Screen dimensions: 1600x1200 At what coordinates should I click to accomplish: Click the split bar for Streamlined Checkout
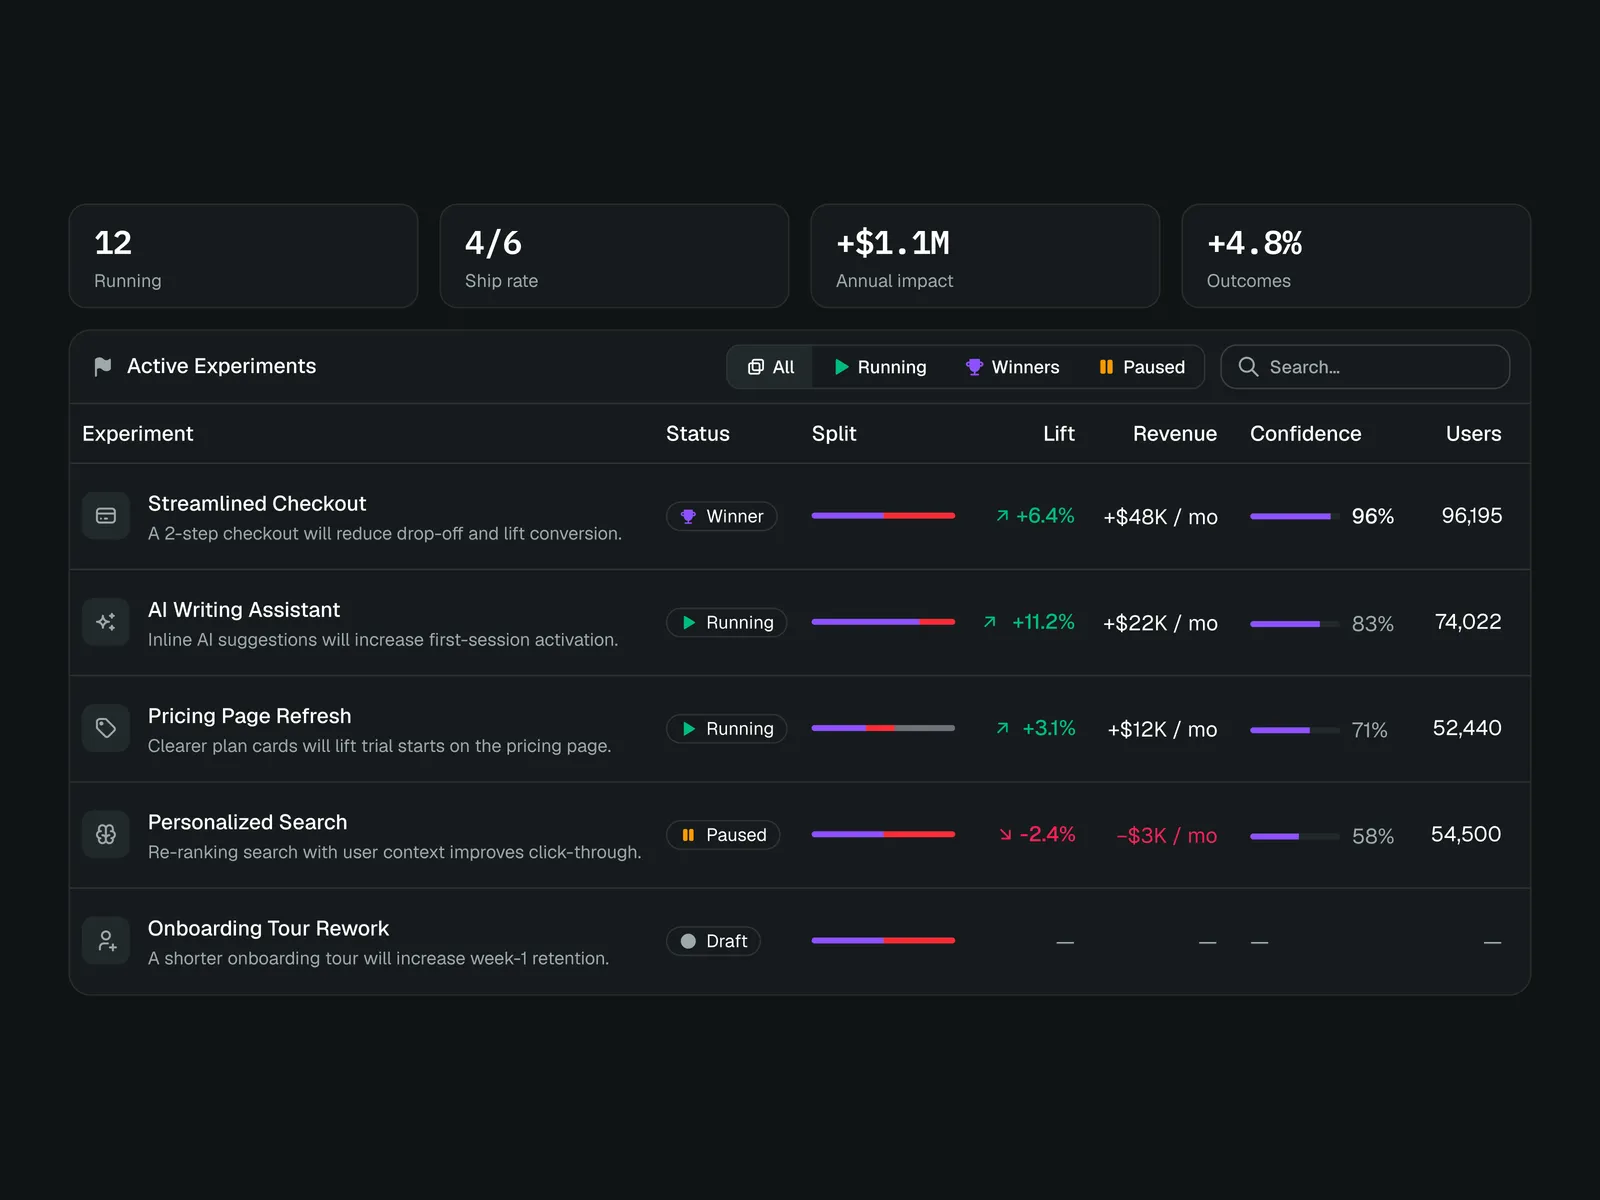[x=883, y=516]
